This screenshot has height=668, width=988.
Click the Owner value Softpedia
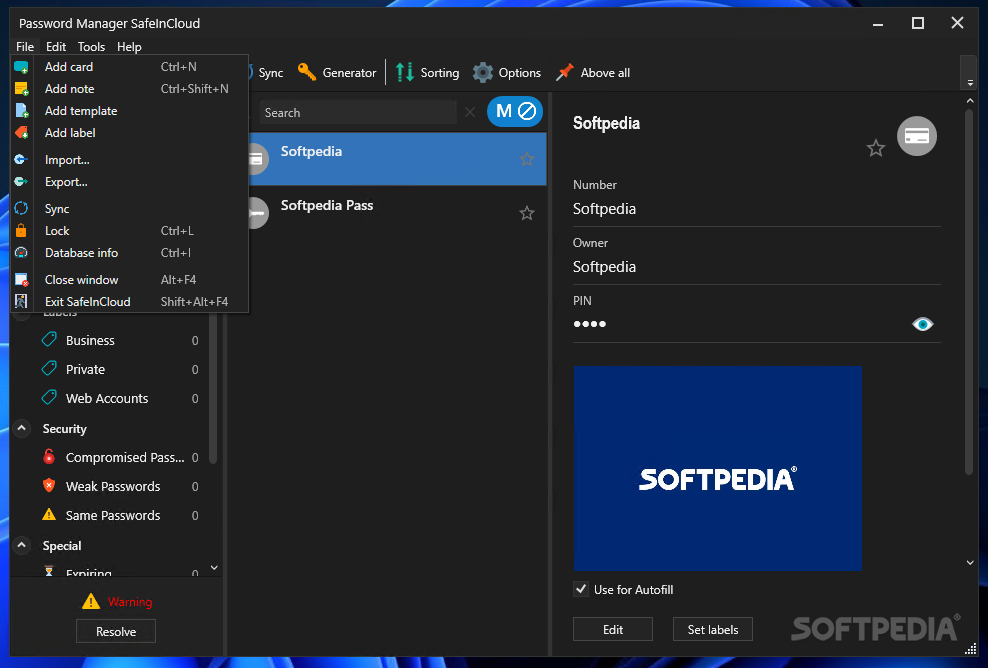click(x=604, y=267)
